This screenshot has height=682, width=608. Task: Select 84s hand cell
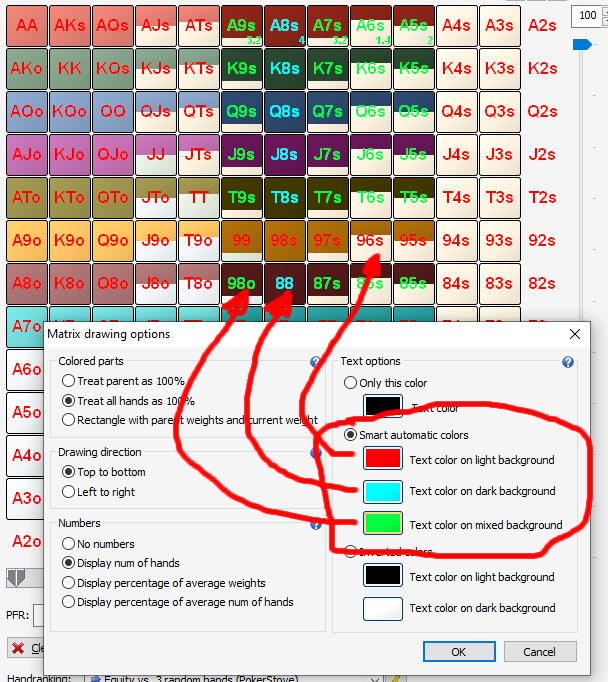457,284
